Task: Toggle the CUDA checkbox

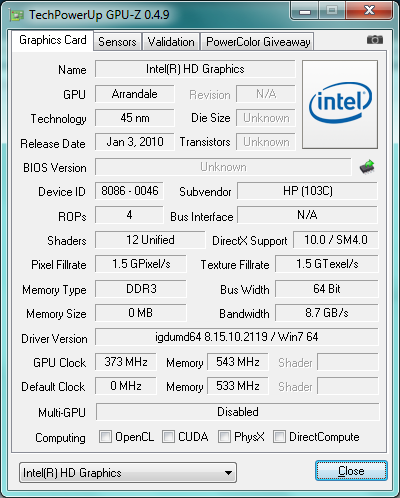Action: click(168, 436)
